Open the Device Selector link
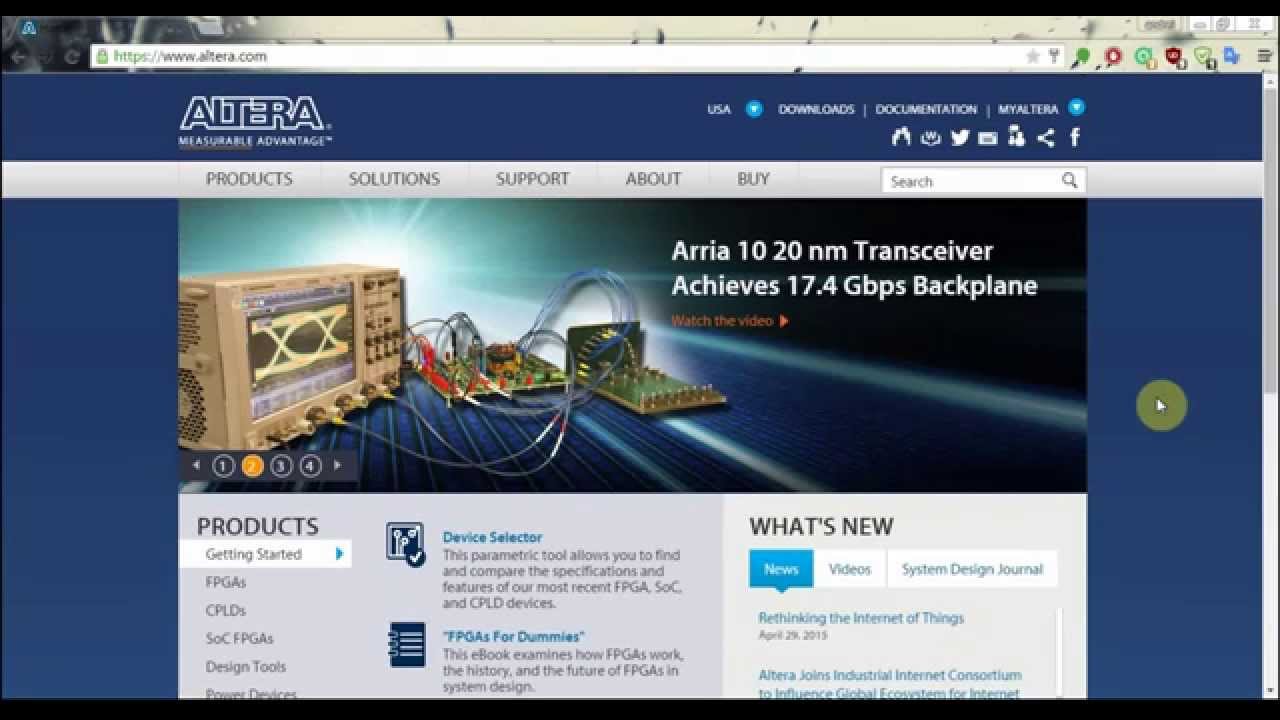This screenshot has height=720, width=1280. (492, 537)
